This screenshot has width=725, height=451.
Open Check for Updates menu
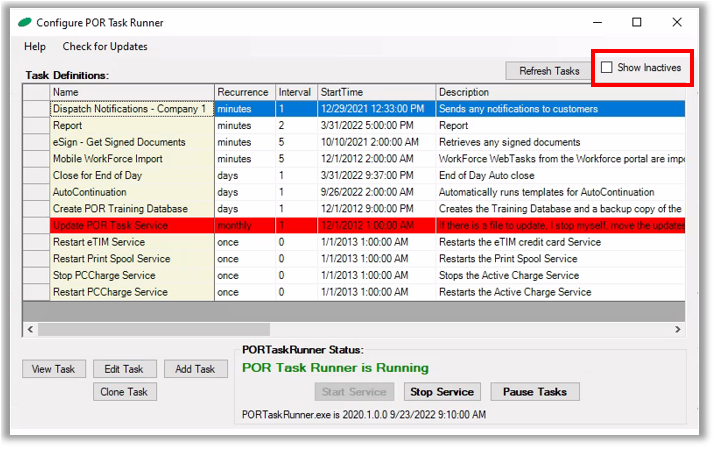tap(105, 47)
